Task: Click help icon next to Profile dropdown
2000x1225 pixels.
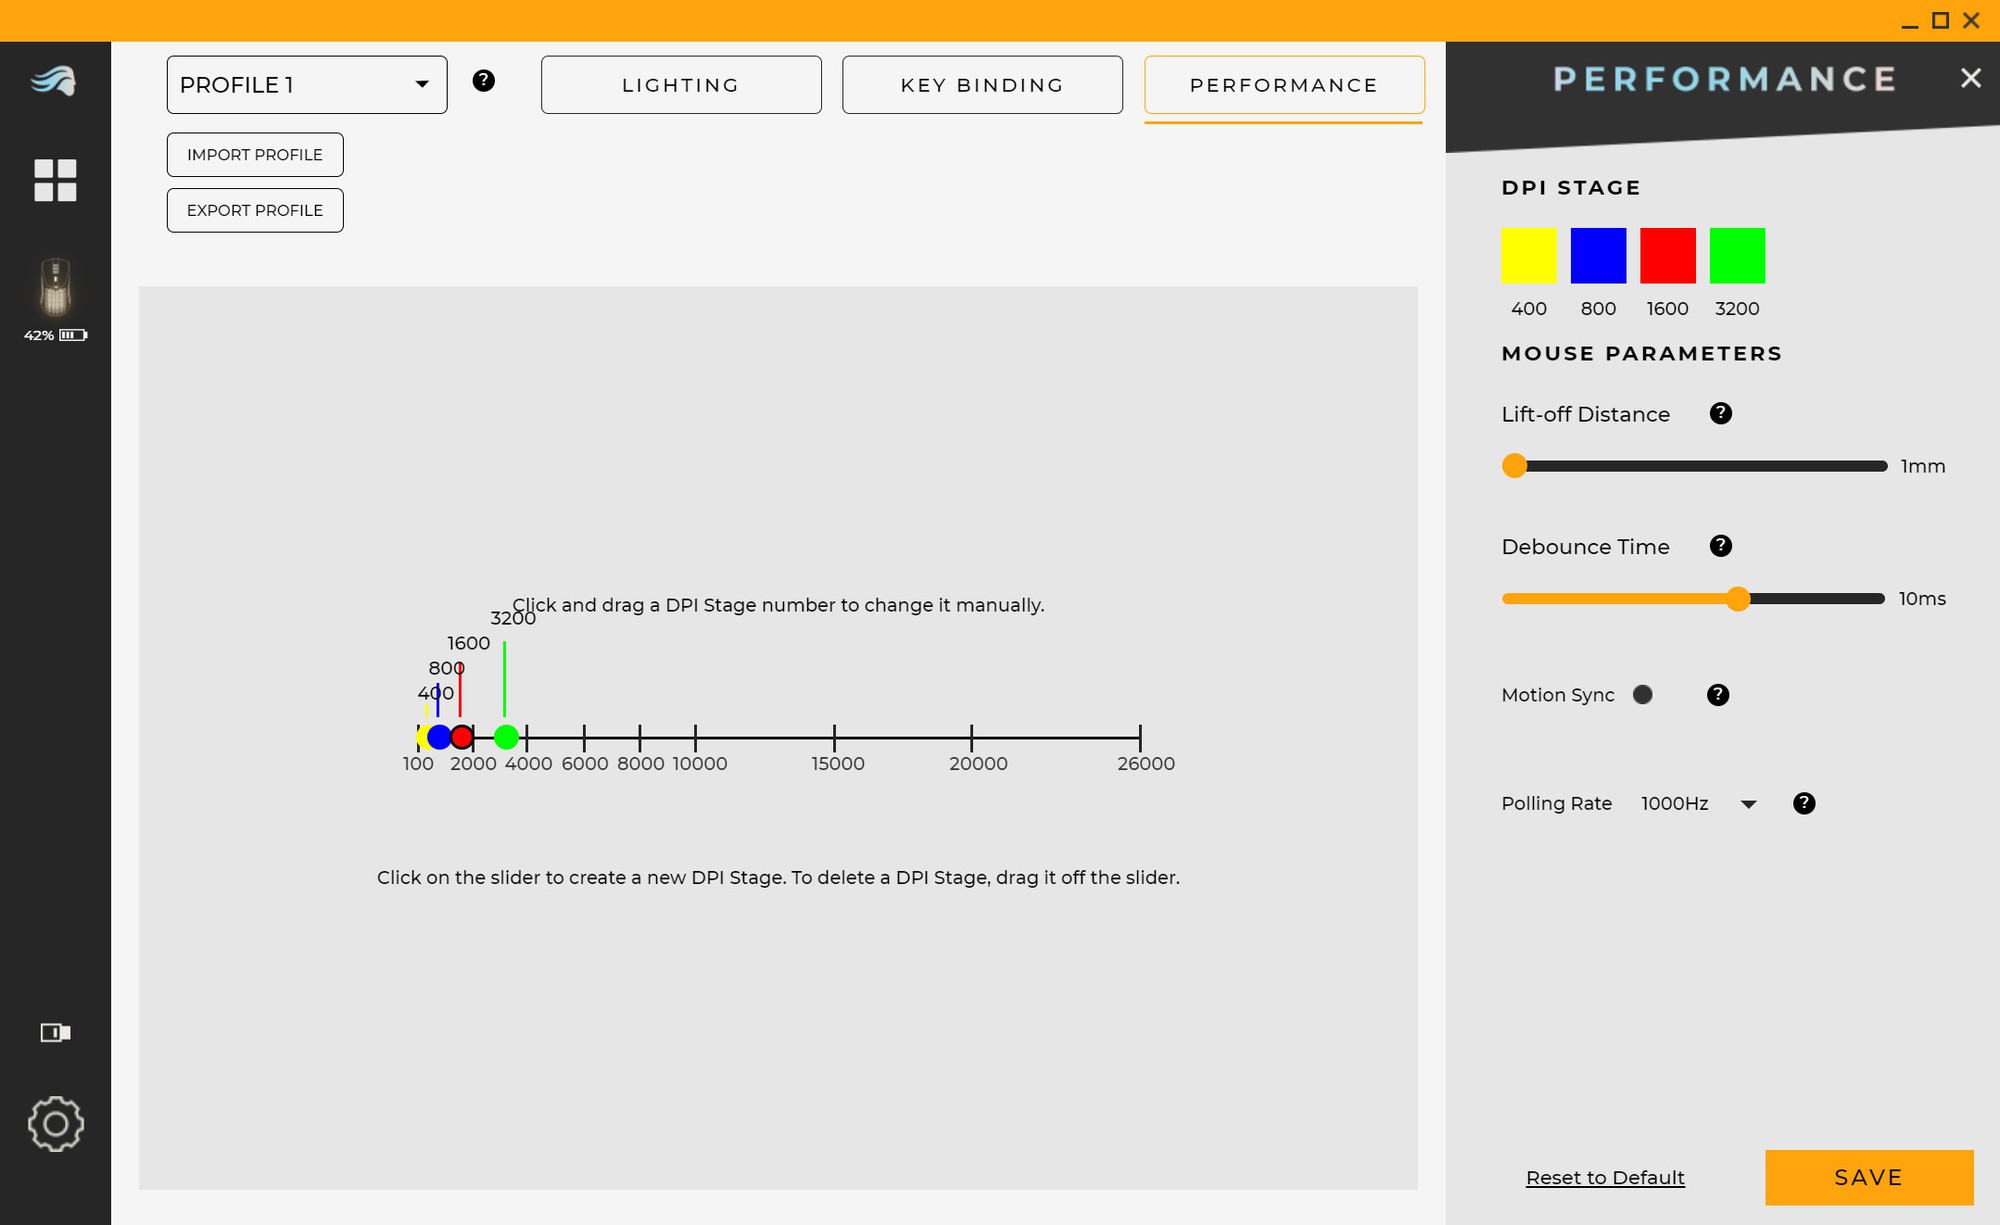Action: click(483, 81)
